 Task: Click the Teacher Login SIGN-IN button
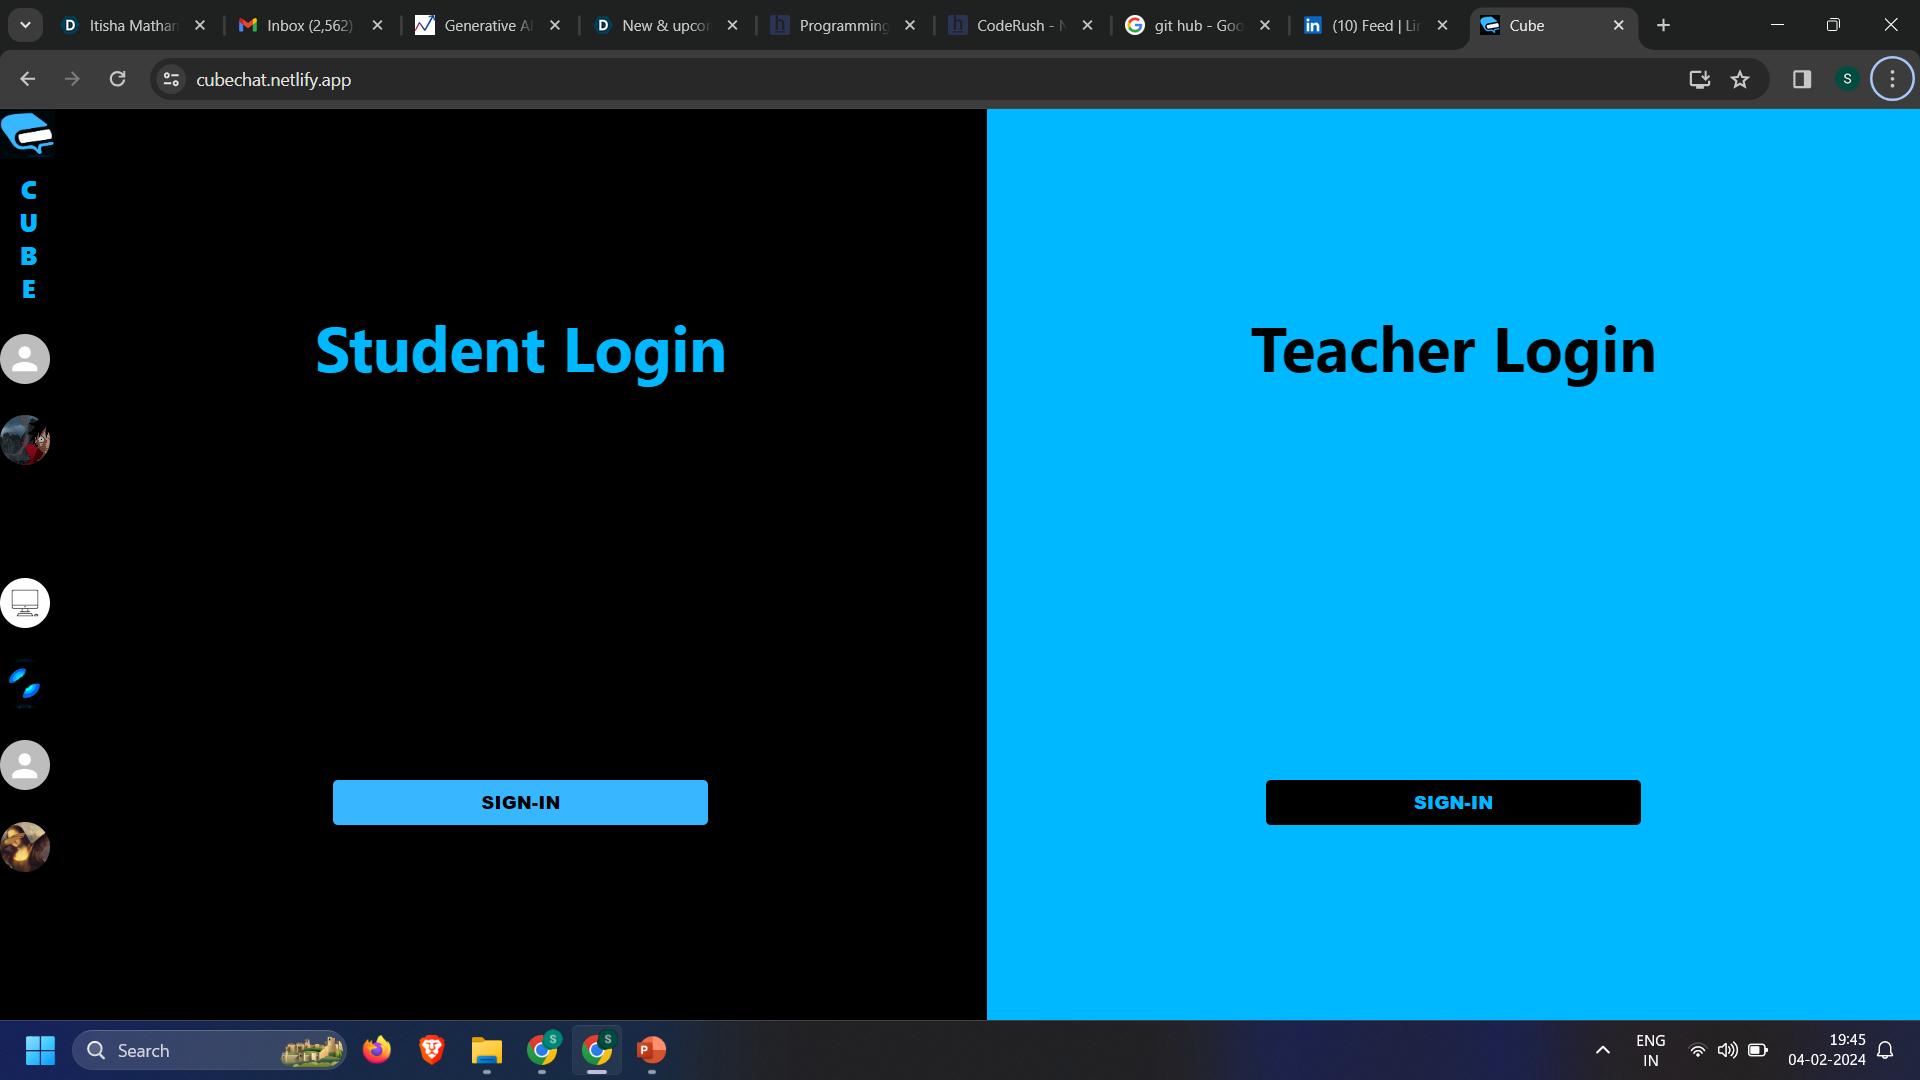1453,802
